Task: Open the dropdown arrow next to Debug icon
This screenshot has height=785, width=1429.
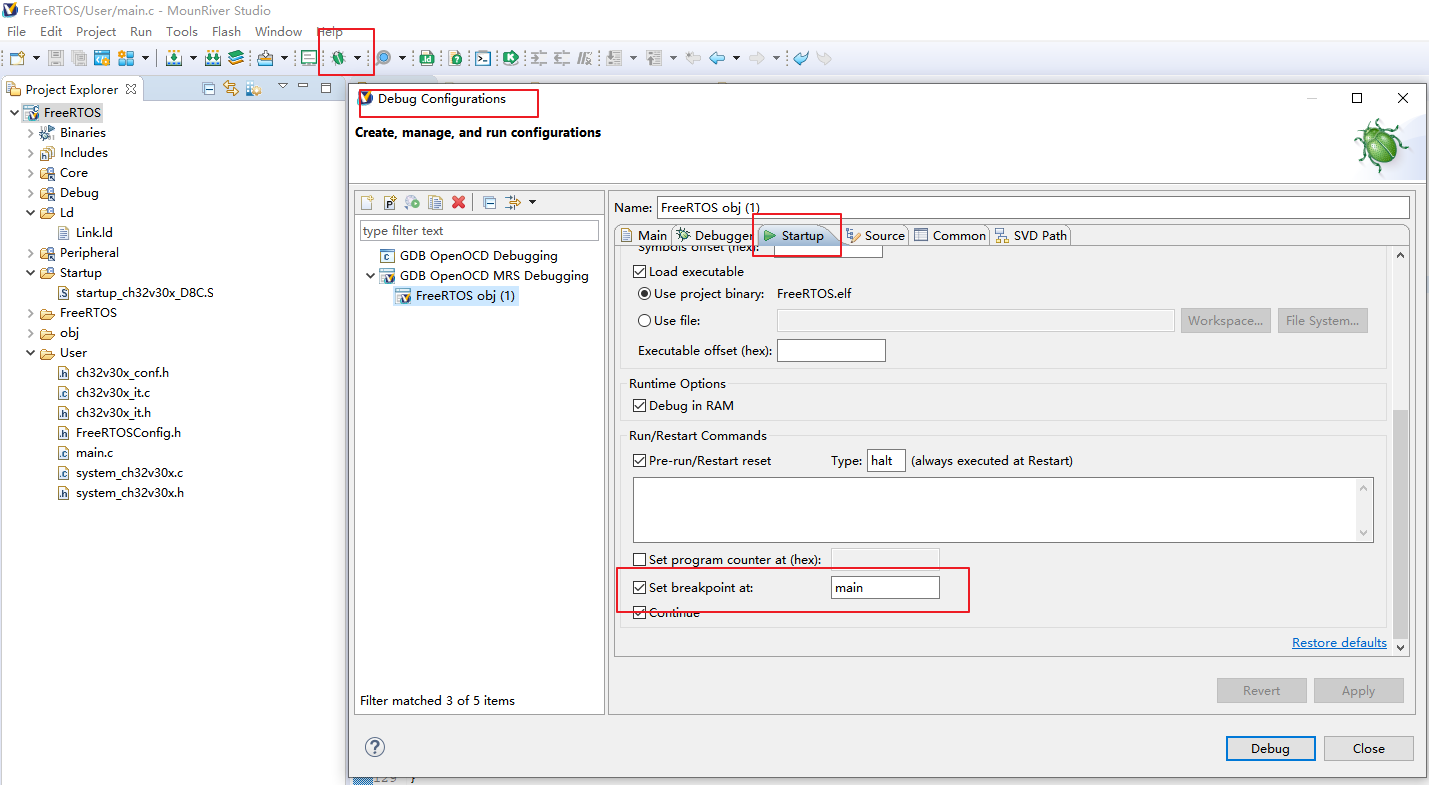Action: pyautogui.click(x=357, y=58)
